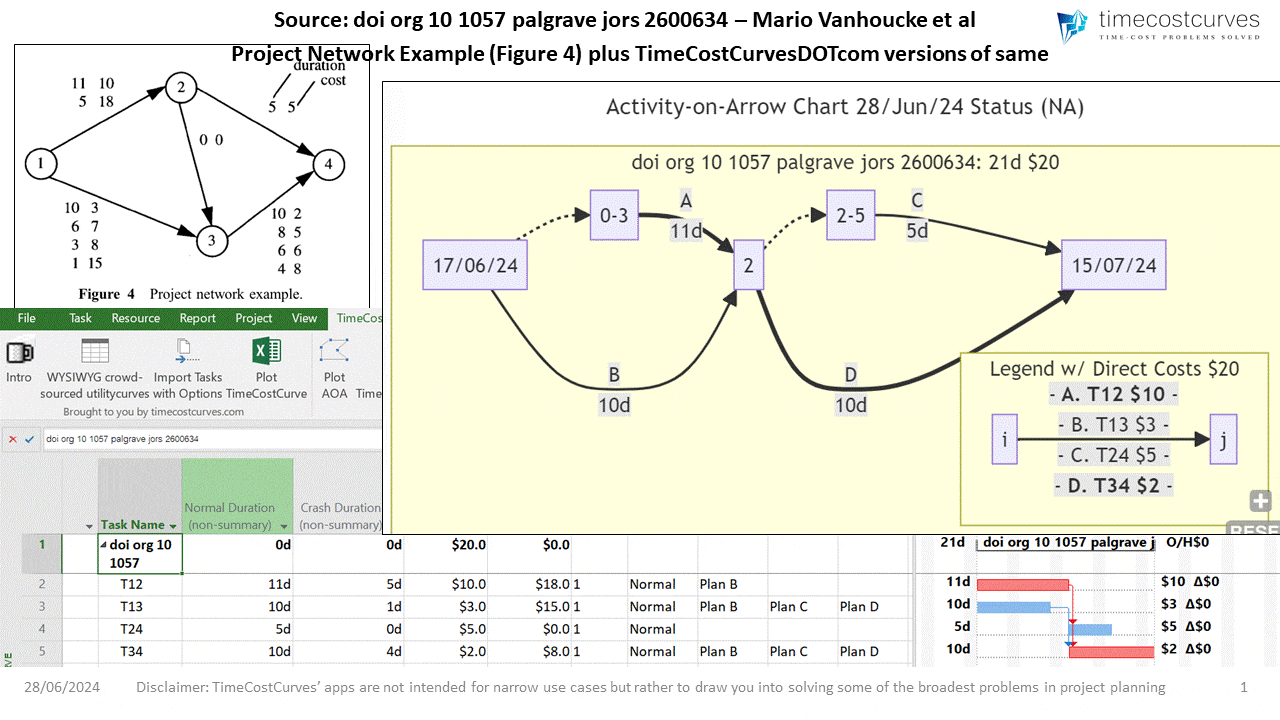Viewport: 1280px width, 720px height.
Task: Click the red T12 Gantt bar labeled $10
Action: (1022, 584)
